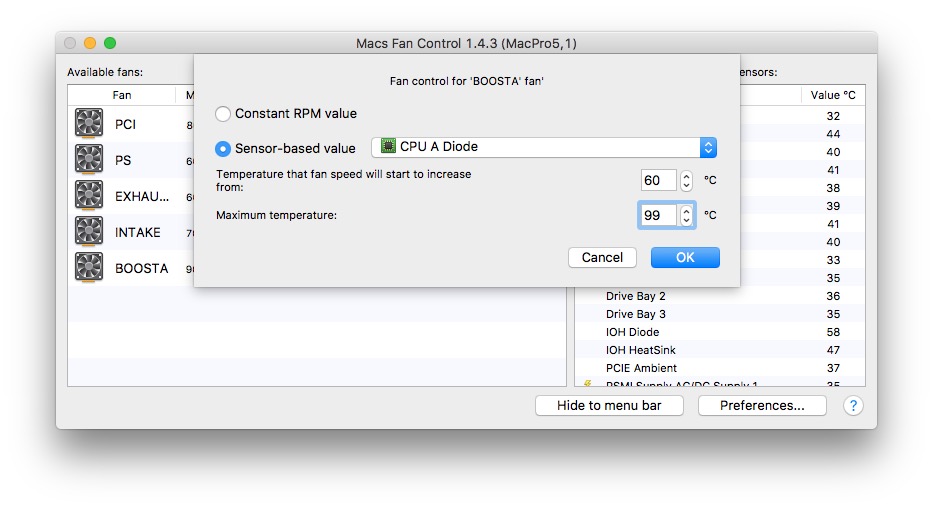Screen dimensions: 933x509
Task: Click the Fan column header
Action: (121, 95)
